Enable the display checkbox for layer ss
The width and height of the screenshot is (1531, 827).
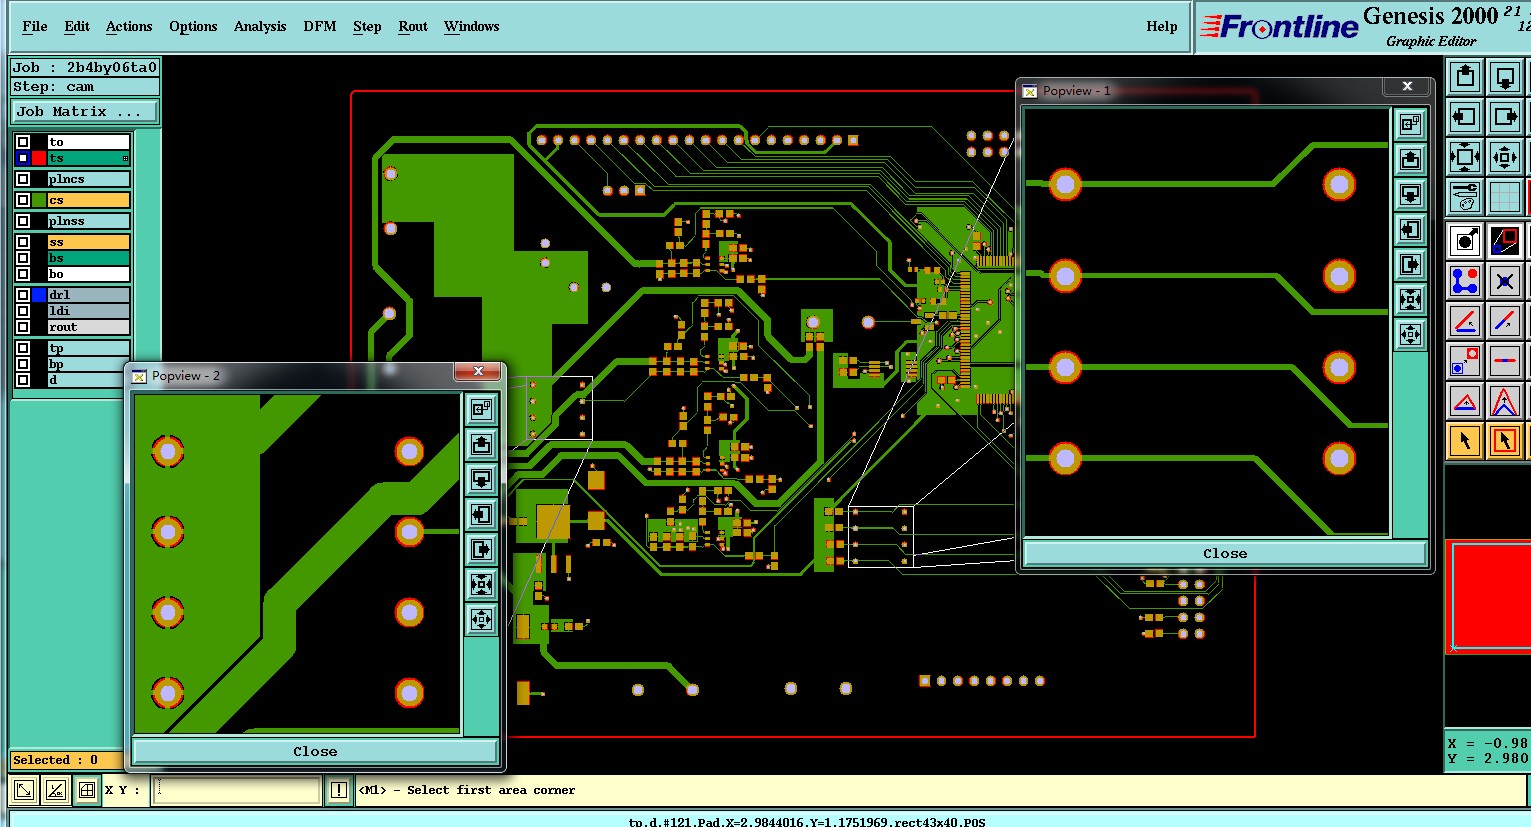point(23,242)
